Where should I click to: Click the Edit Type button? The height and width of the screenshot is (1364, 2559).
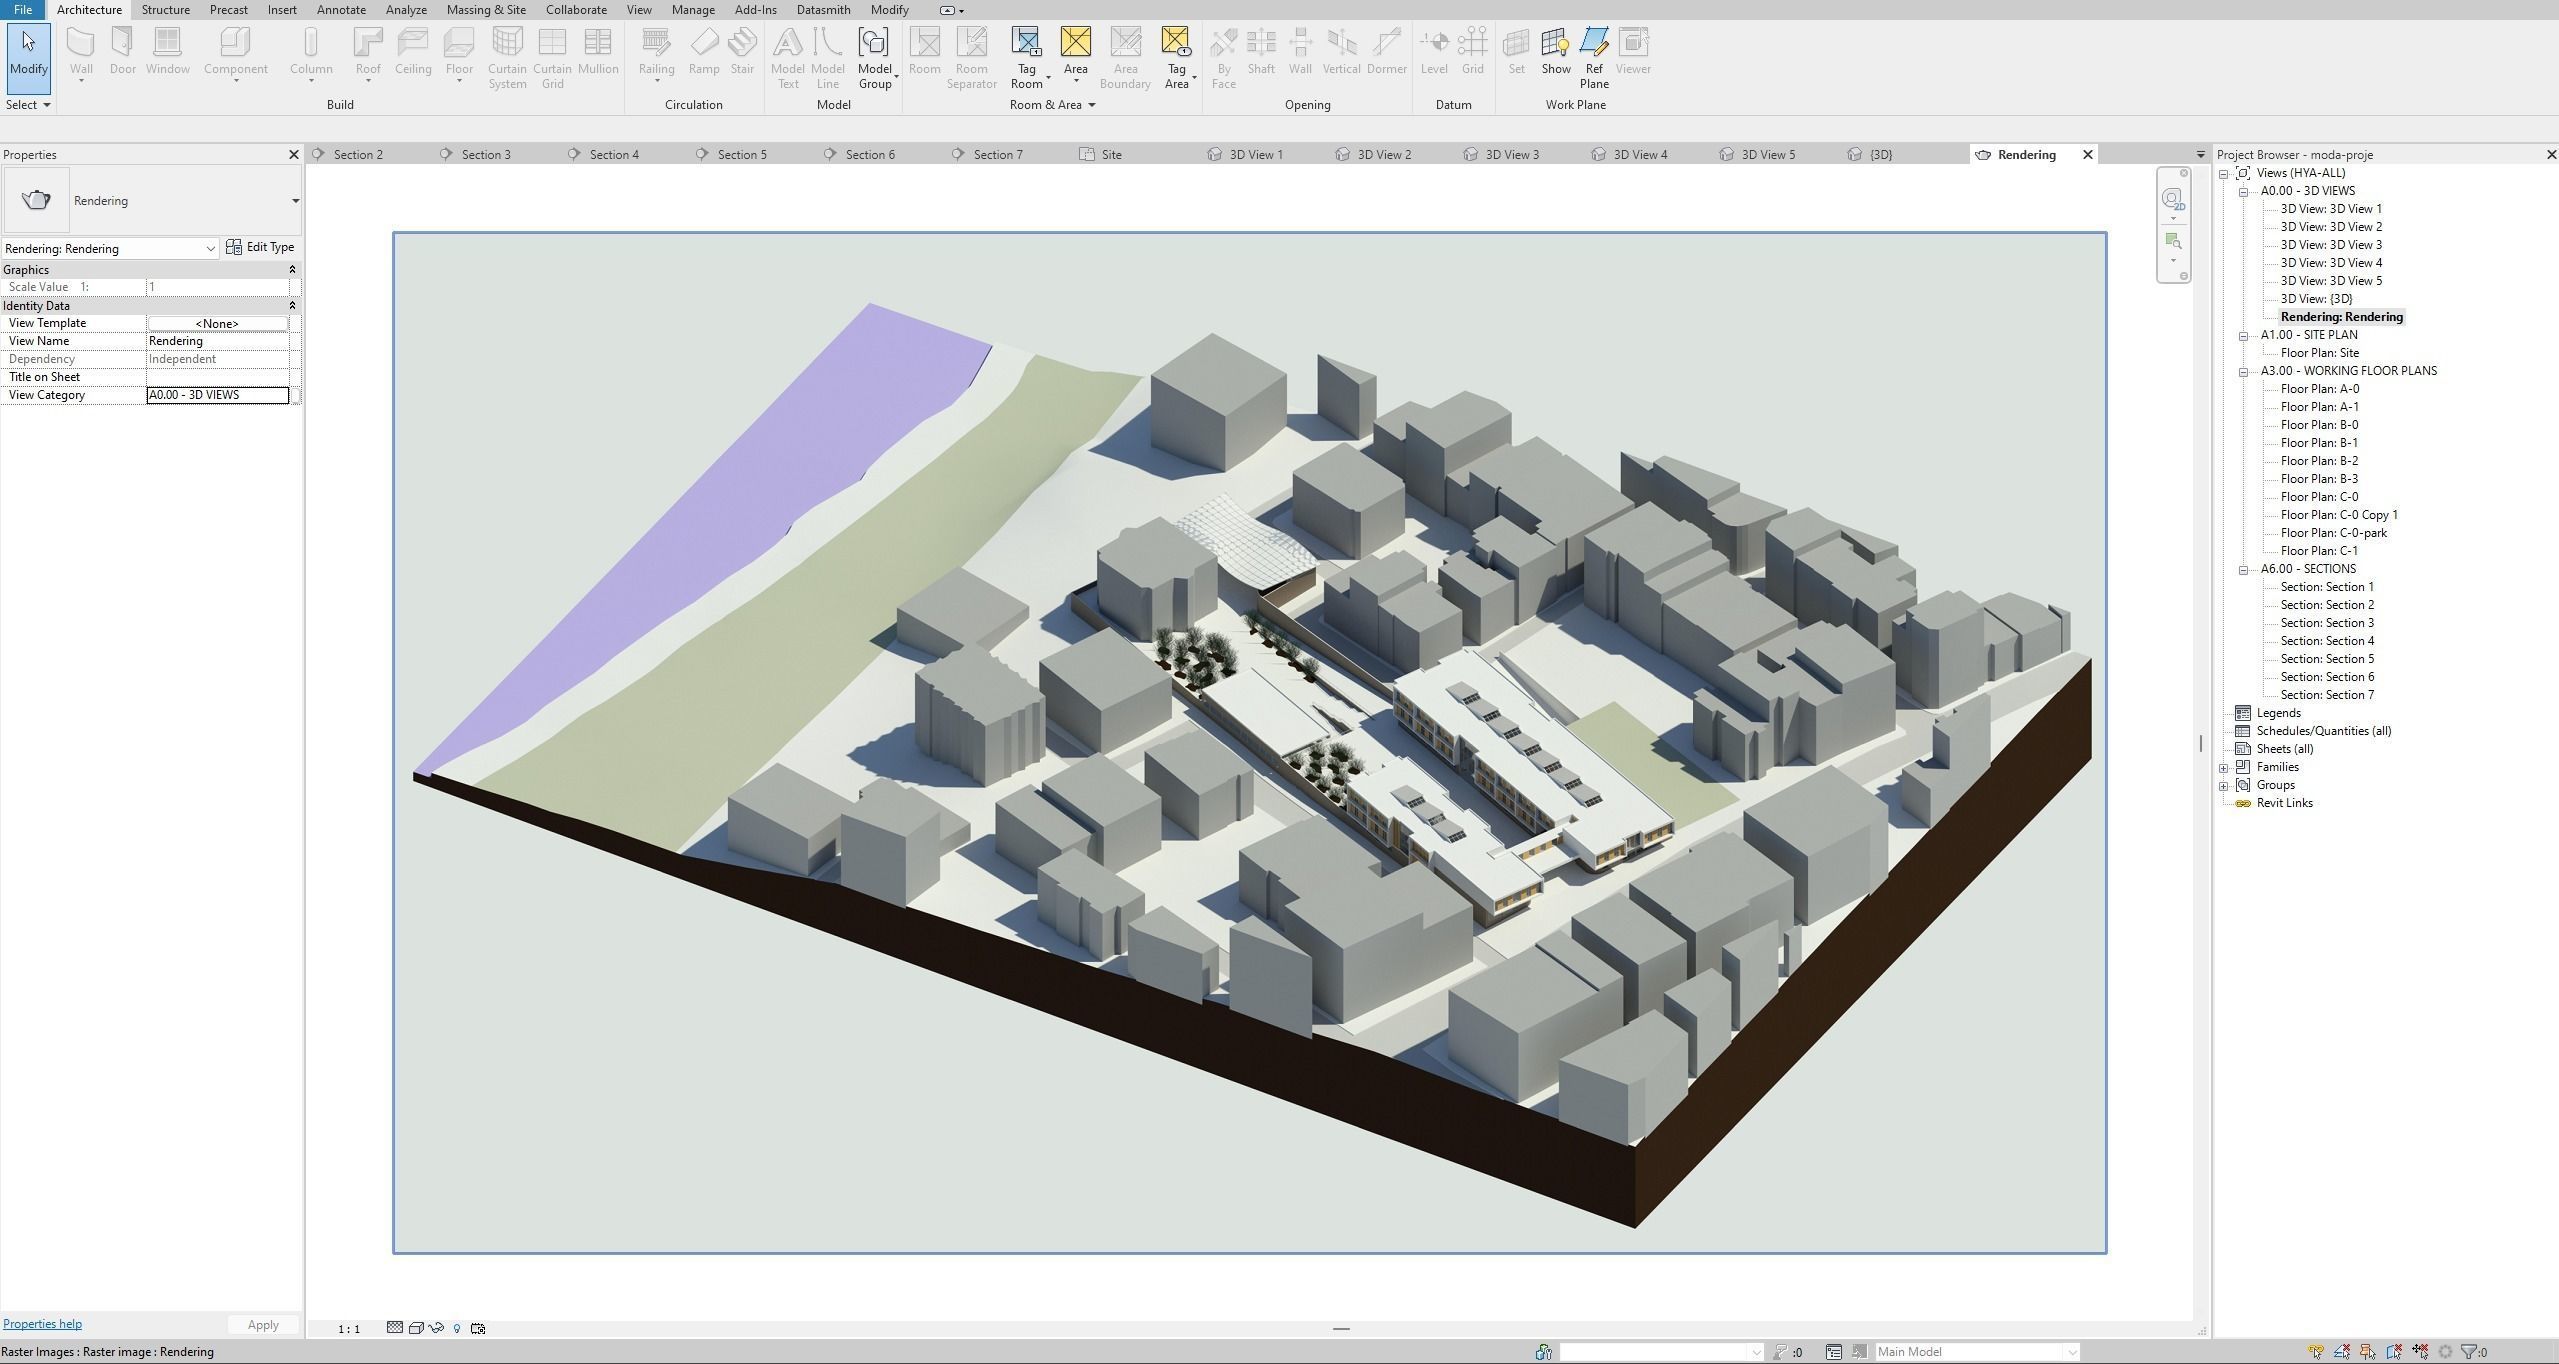pyautogui.click(x=260, y=247)
